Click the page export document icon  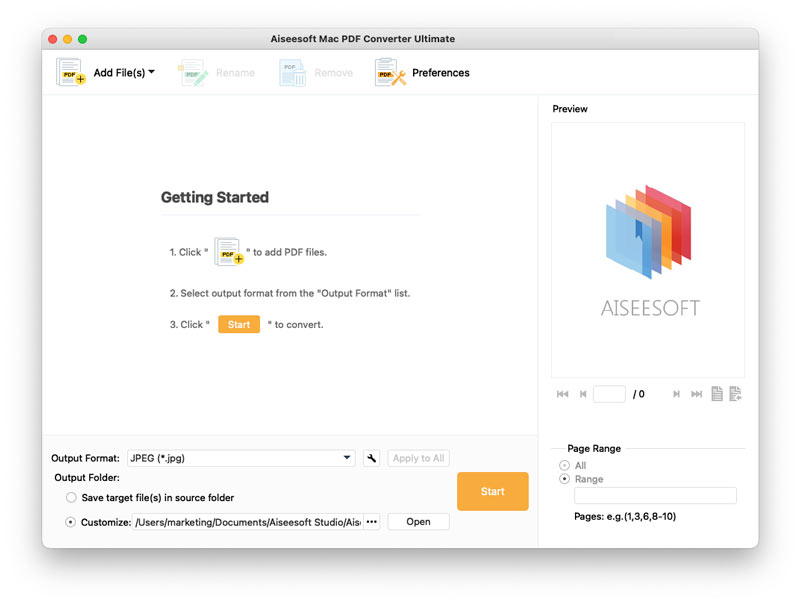point(735,393)
